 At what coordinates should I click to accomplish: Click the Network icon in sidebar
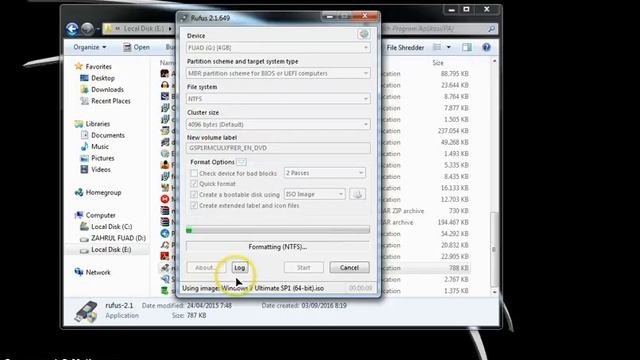pos(79,272)
